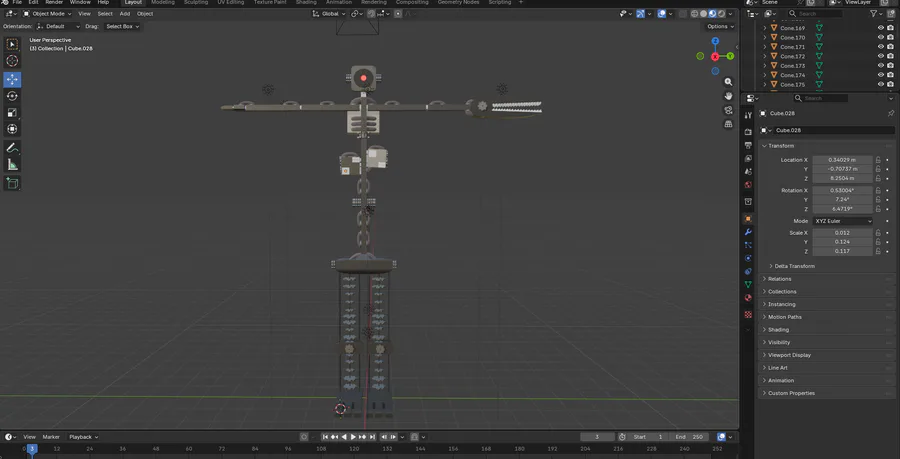Screen dimensions: 900x459
Task: Open the Drag Select Box dropdown
Action: point(122,26)
